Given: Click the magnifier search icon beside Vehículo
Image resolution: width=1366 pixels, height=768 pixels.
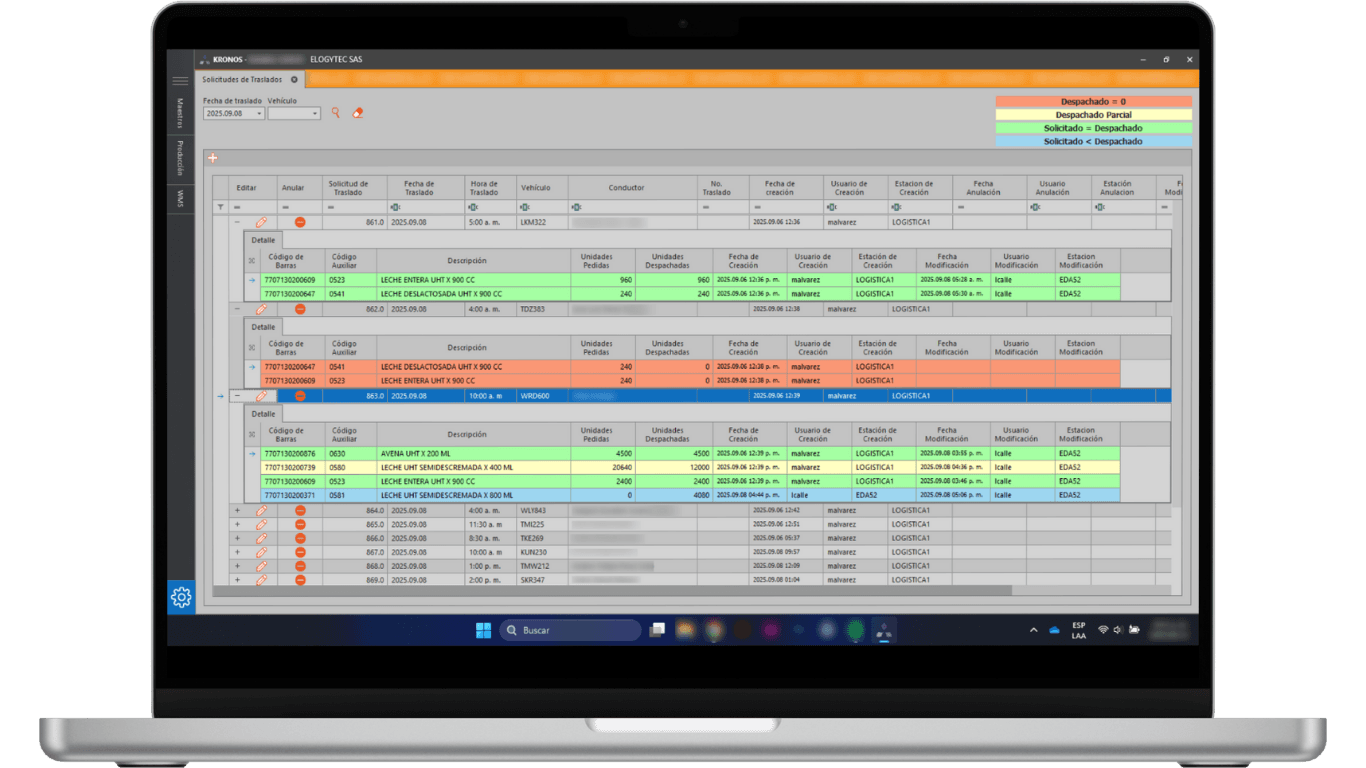Looking at the screenshot, I should (336, 114).
